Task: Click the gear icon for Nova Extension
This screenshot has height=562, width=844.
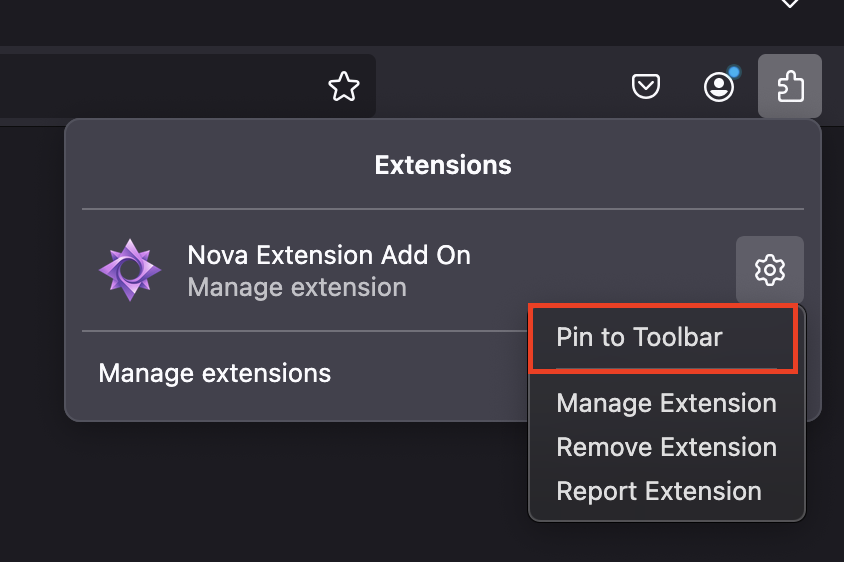Action: click(769, 270)
